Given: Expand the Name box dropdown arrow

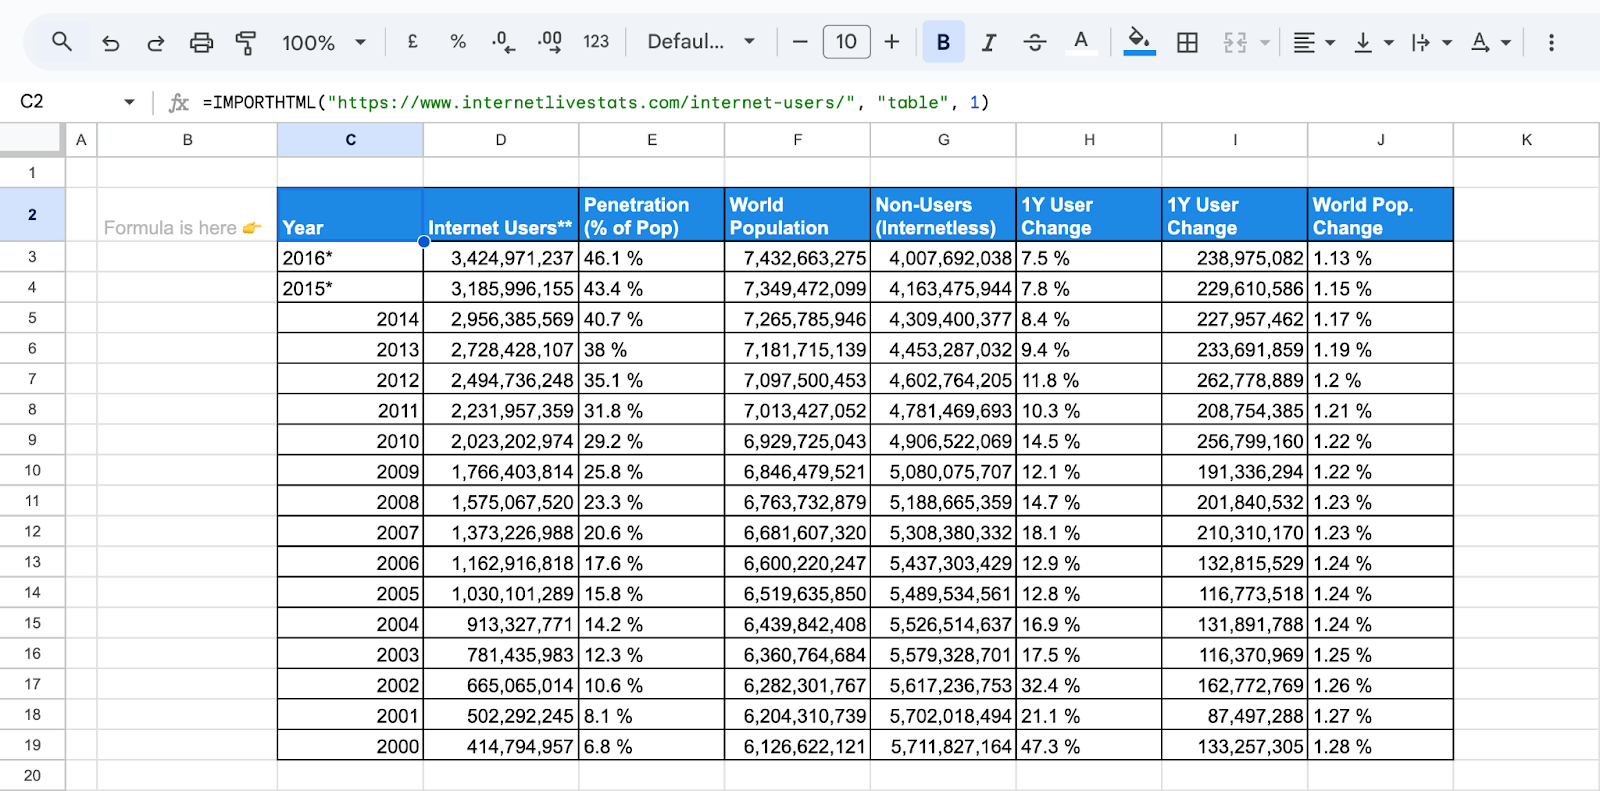Looking at the screenshot, I should point(129,102).
